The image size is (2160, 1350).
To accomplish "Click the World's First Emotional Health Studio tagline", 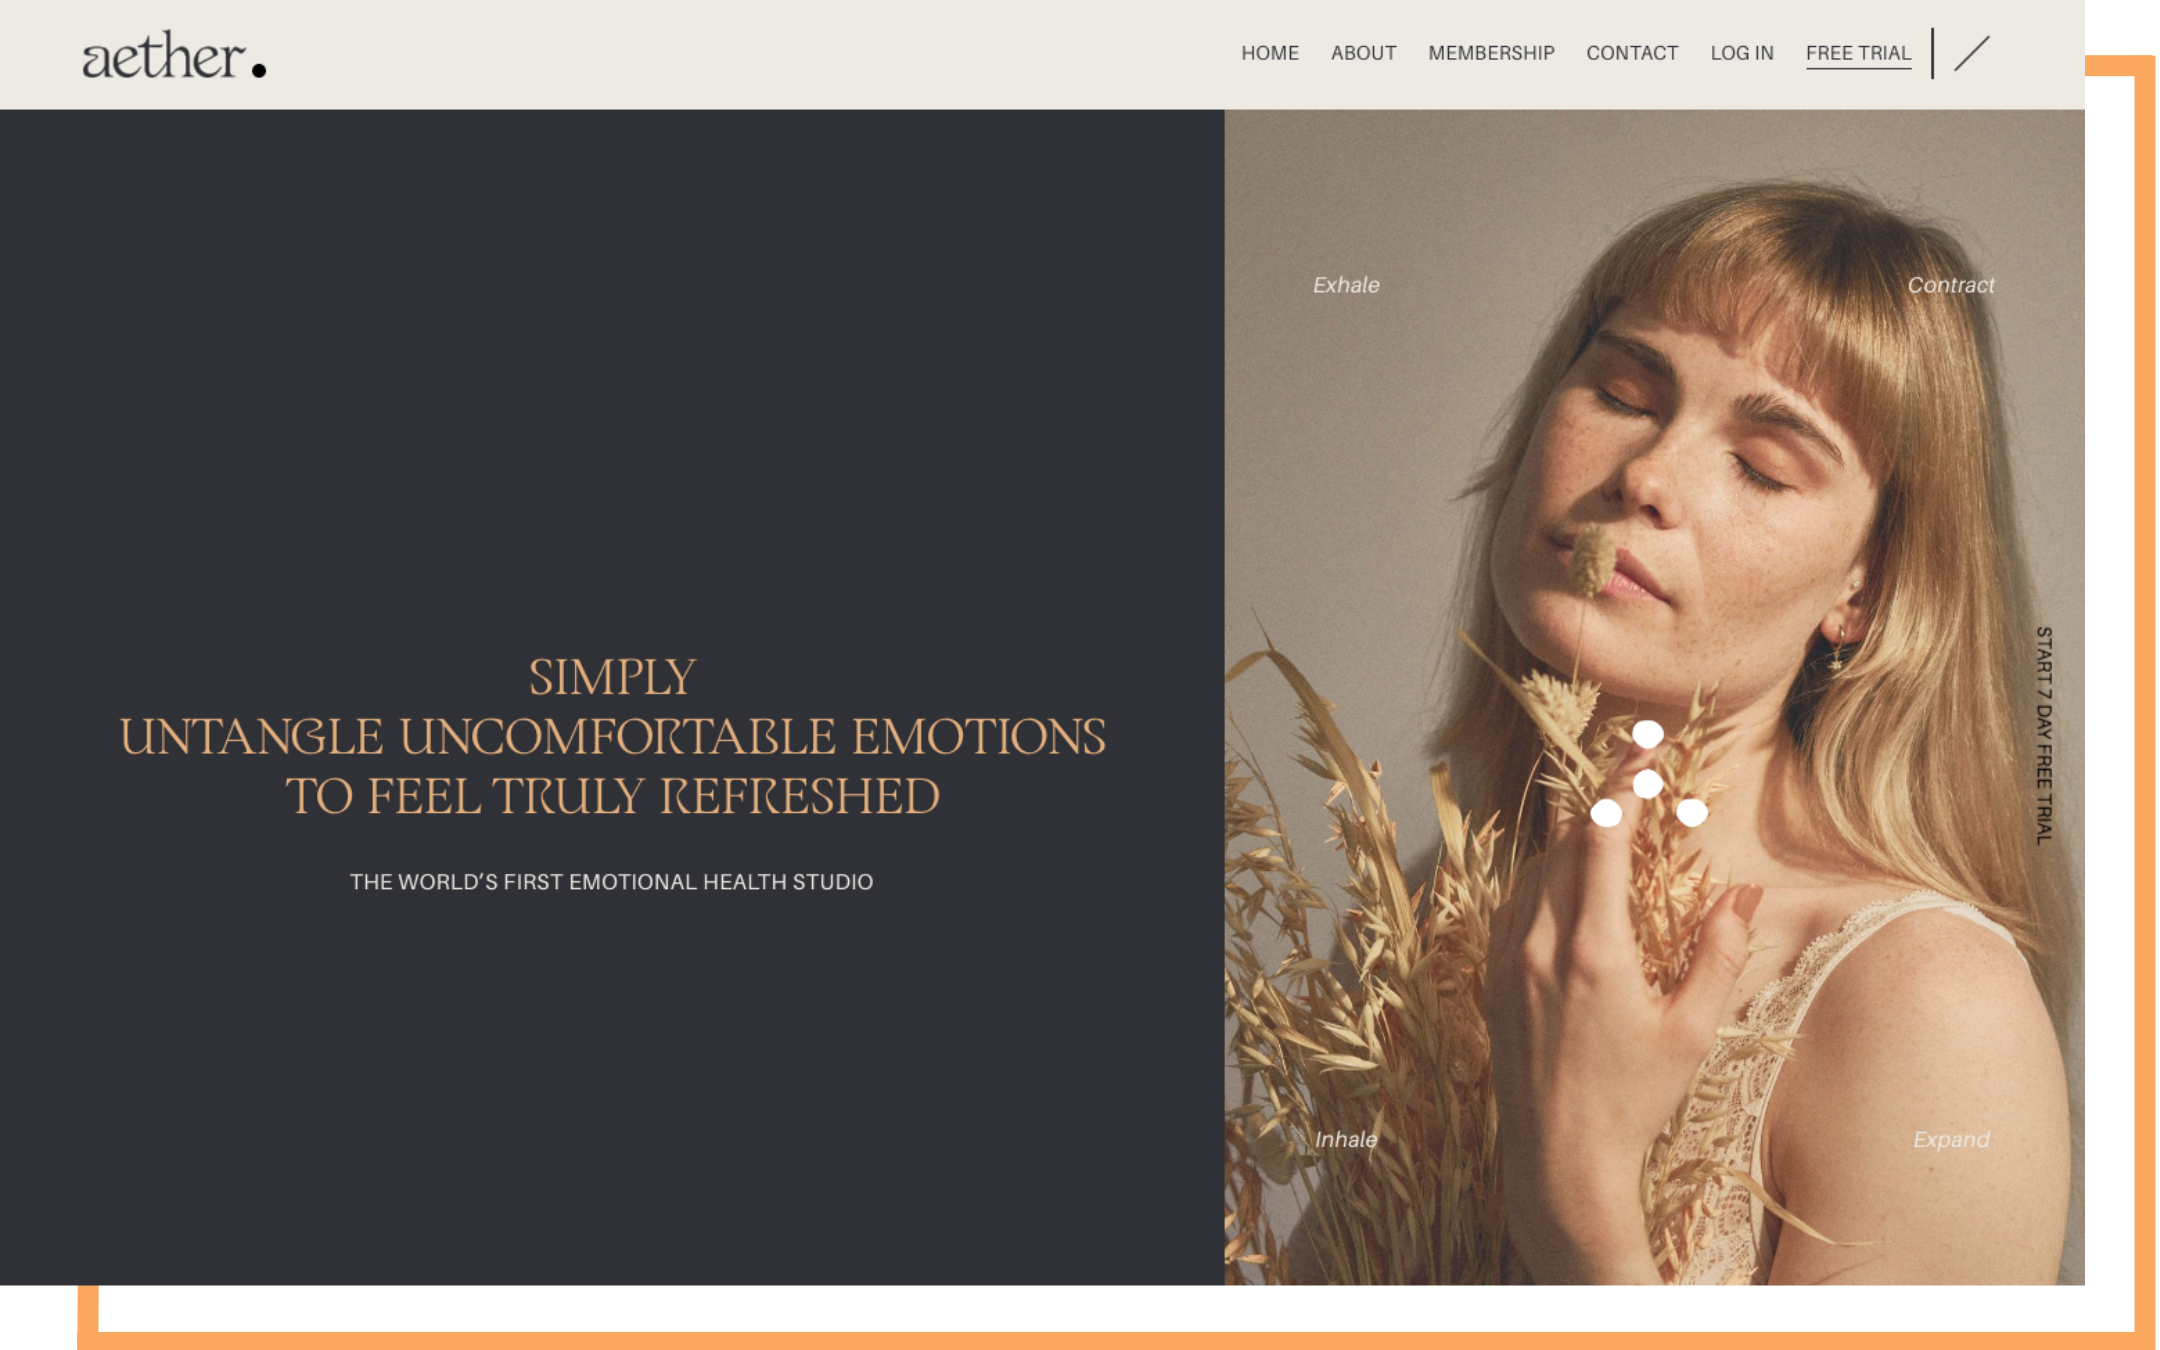I will pos(611,882).
